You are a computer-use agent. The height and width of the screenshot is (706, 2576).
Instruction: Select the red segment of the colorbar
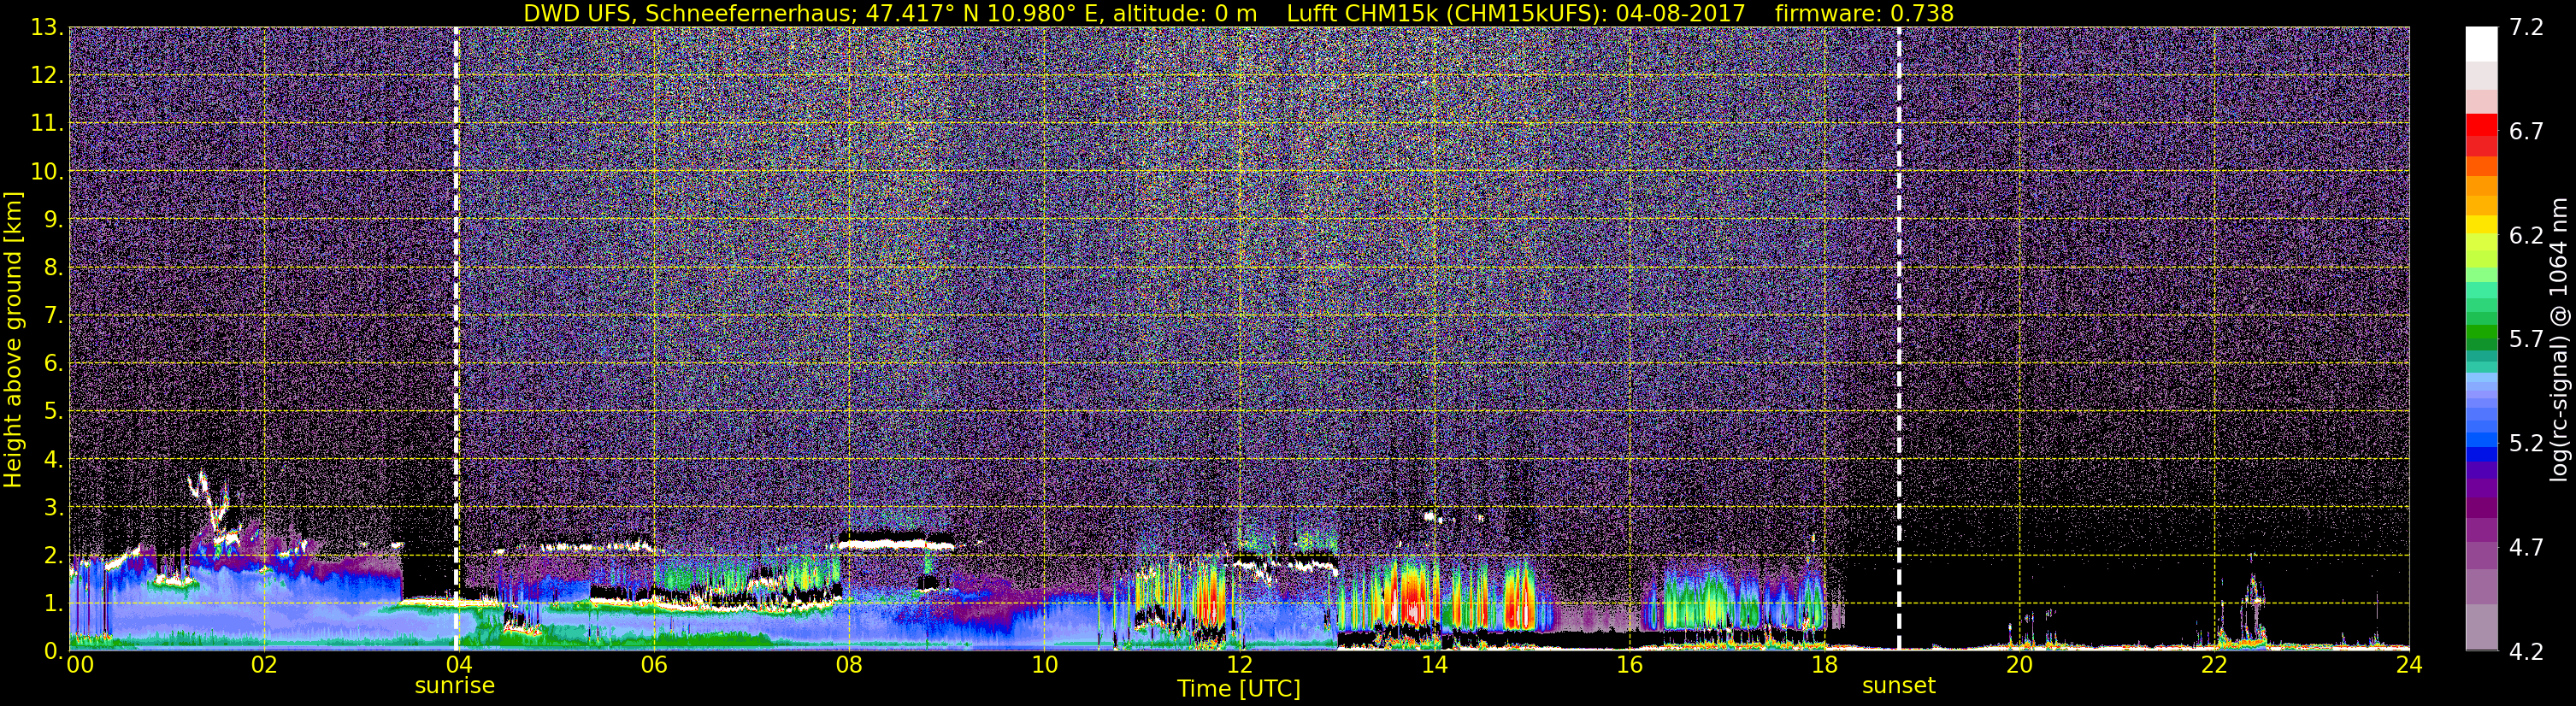[2481, 125]
